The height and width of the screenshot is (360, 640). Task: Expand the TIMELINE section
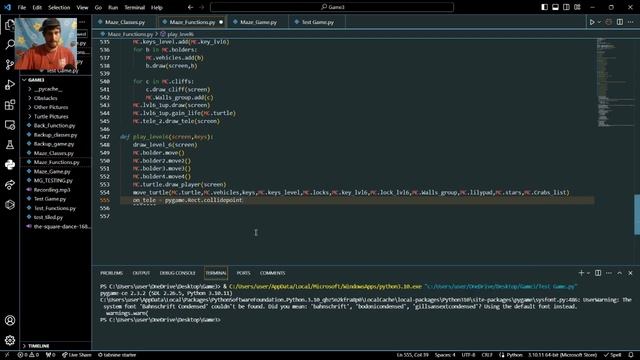(x=38, y=346)
